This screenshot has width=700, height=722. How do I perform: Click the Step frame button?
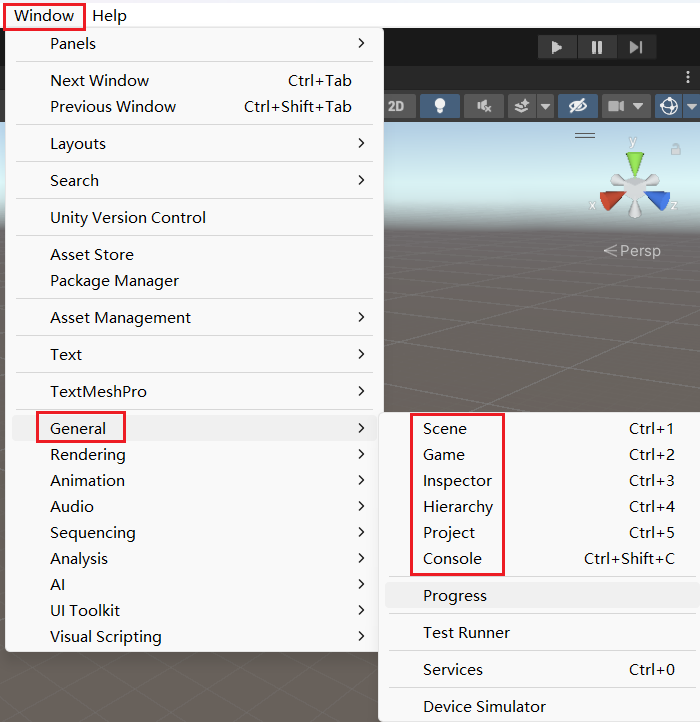point(636,47)
